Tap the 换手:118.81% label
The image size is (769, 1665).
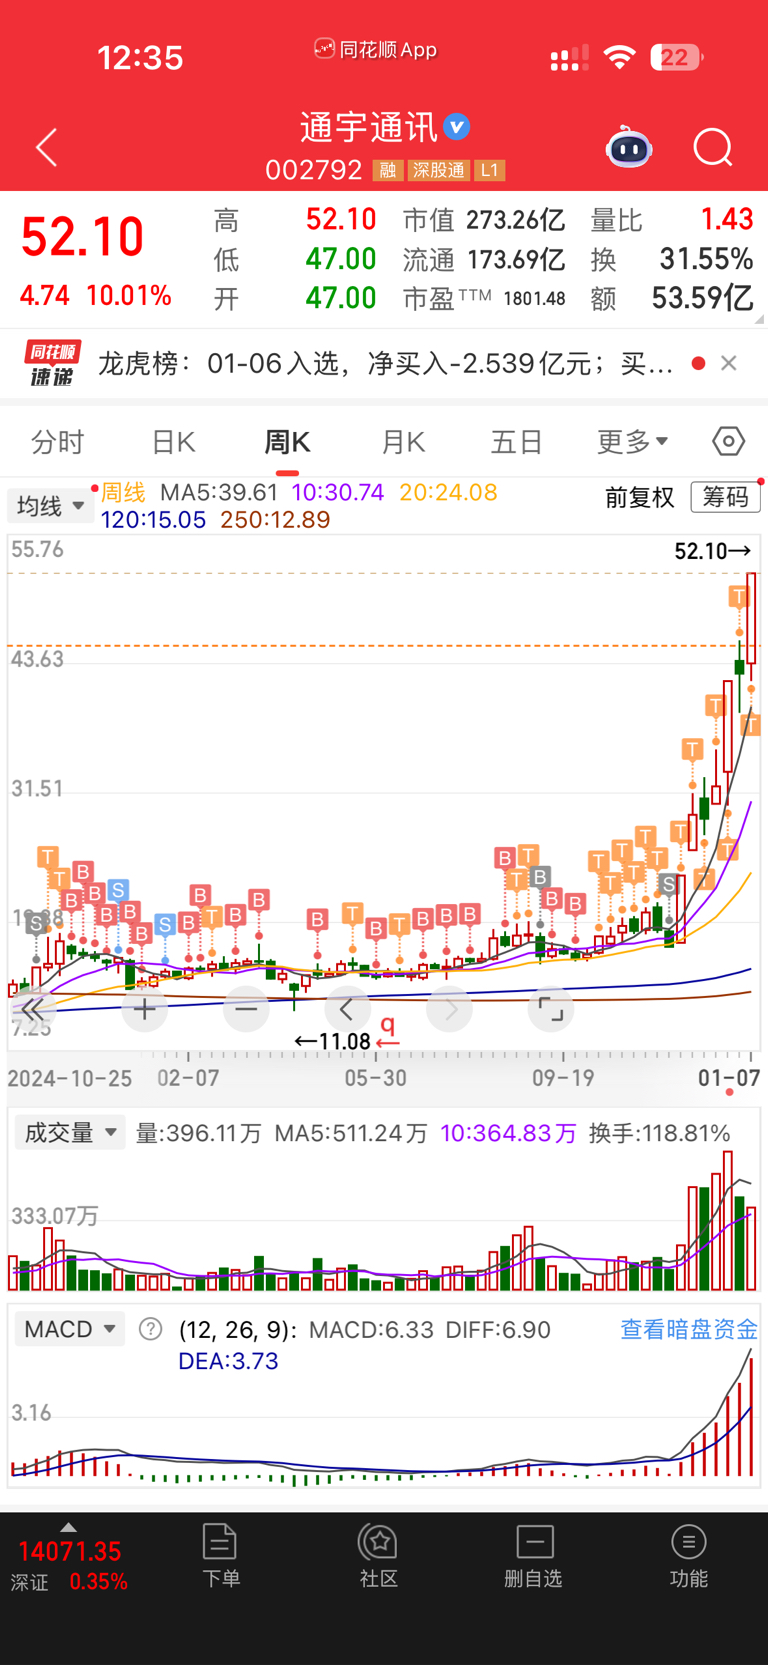660,1133
